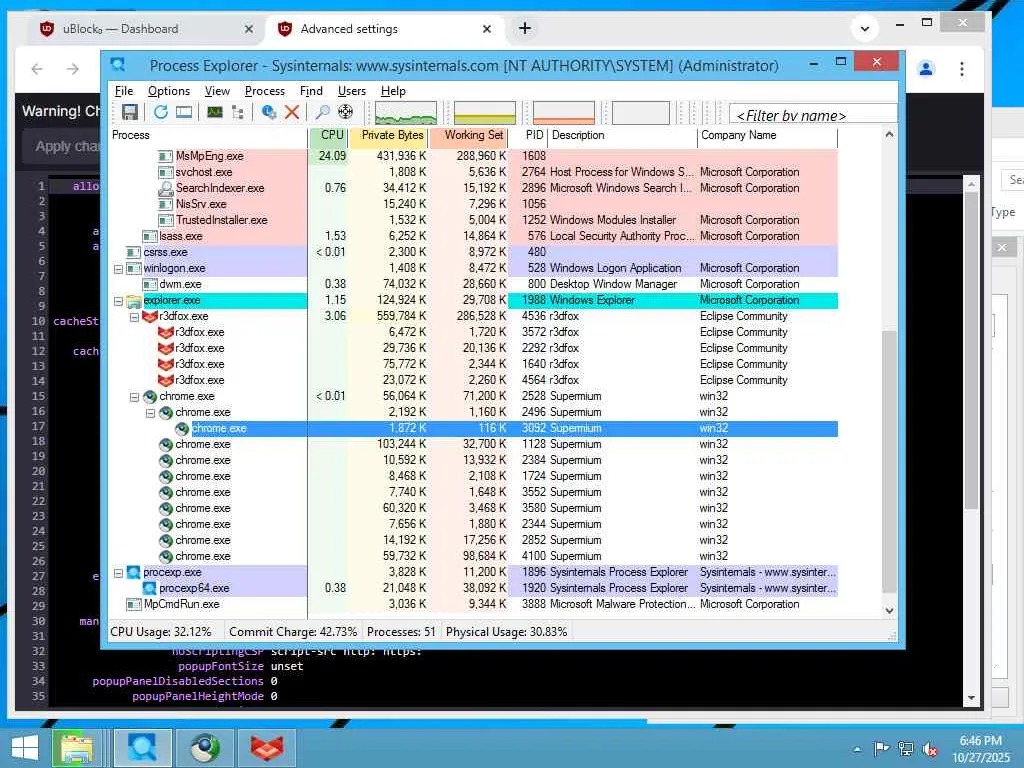Click the r3dfox.exe icon with PID 4536
Image resolution: width=1024 pixels, height=768 pixels.
point(150,316)
